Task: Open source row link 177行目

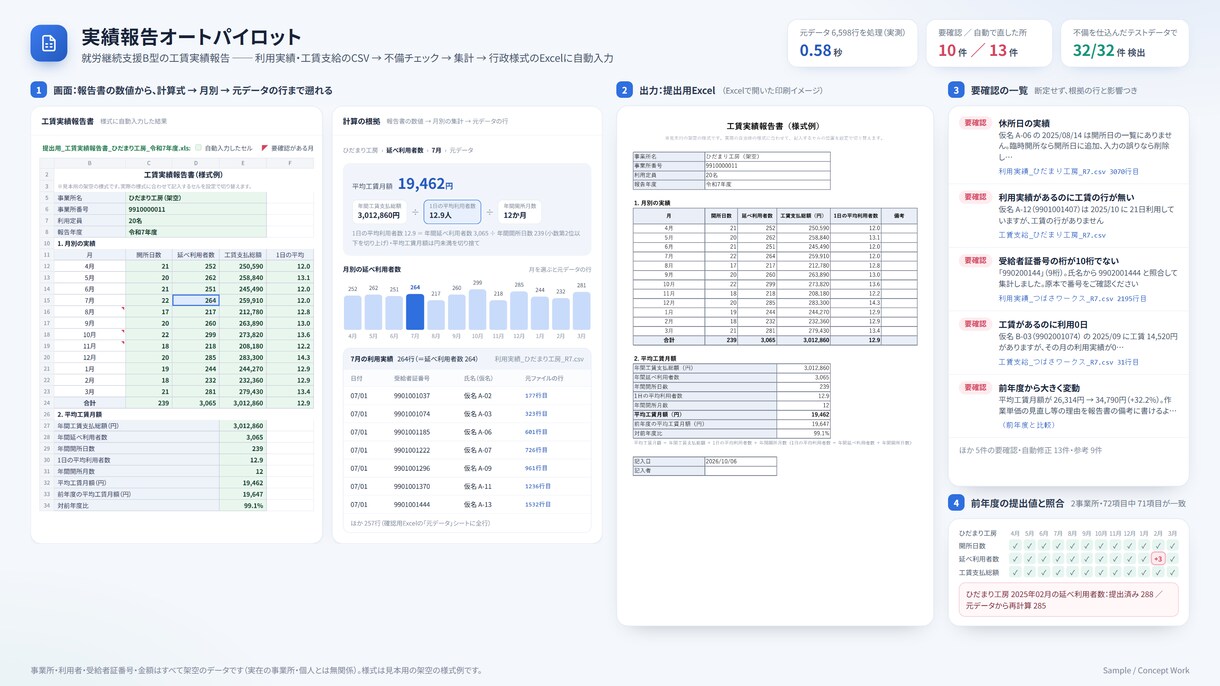Action: [536, 395]
